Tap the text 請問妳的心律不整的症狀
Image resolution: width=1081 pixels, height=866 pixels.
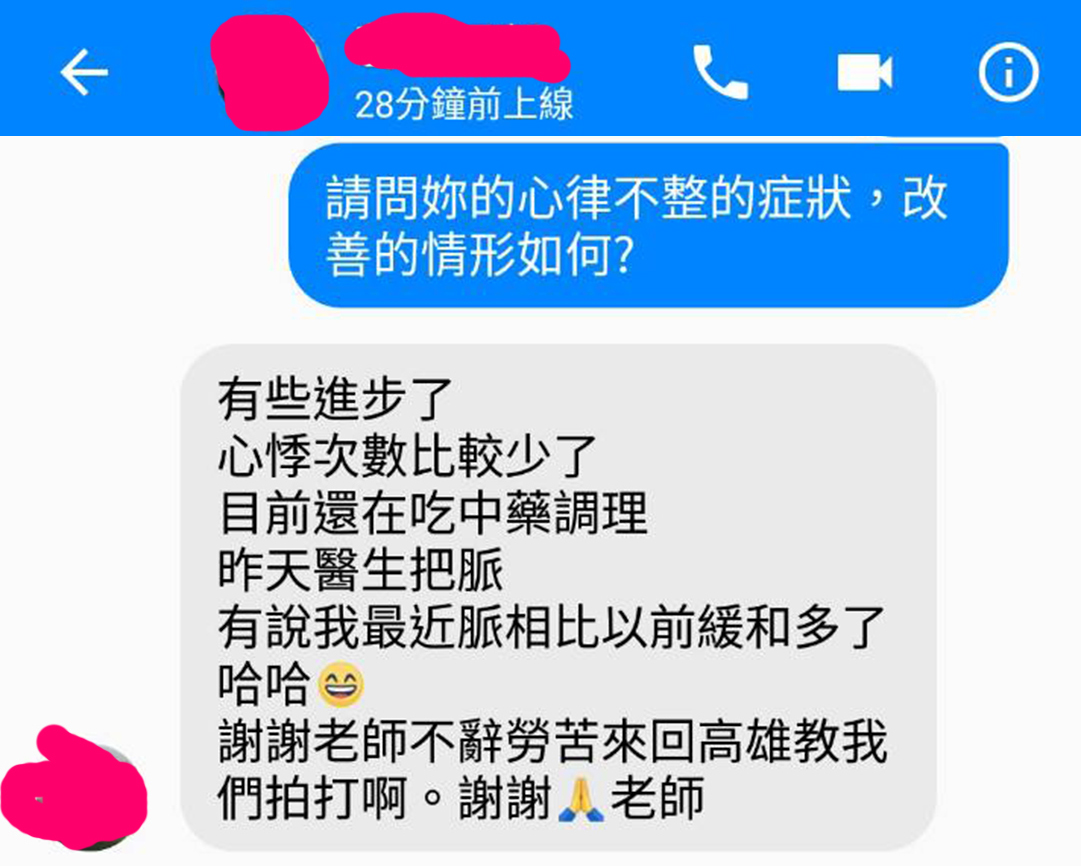[588, 198]
